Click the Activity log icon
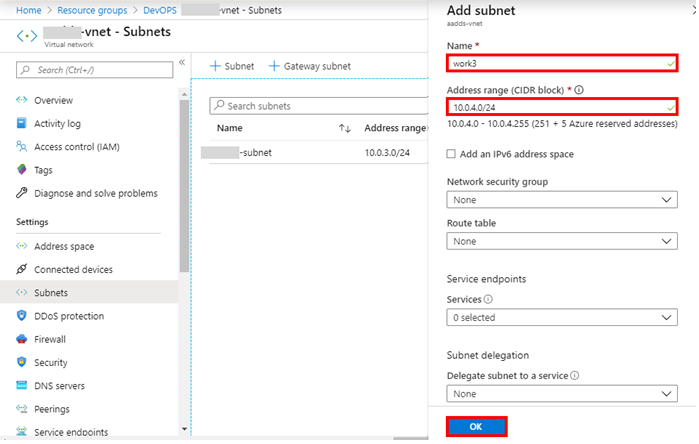The height and width of the screenshot is (444, 699). click(x=22, y=124)
